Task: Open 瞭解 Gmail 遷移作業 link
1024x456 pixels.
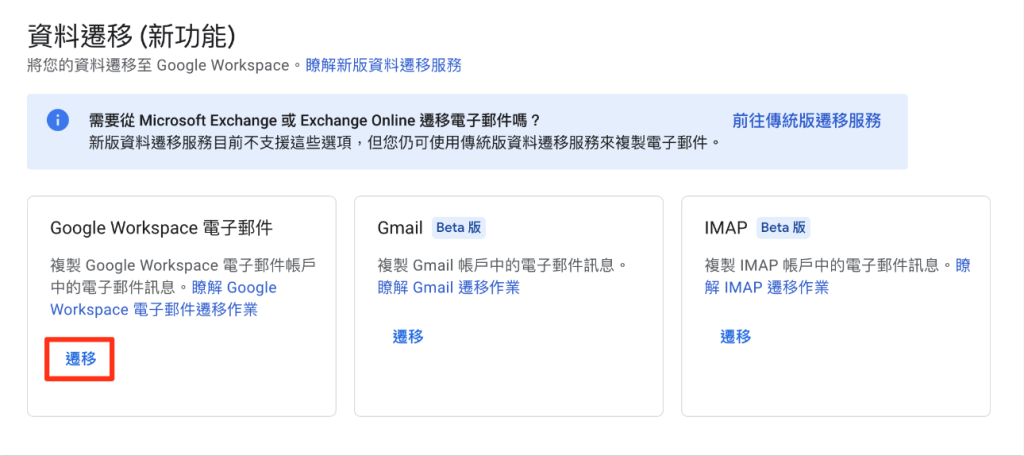Action: pos(449,287)
